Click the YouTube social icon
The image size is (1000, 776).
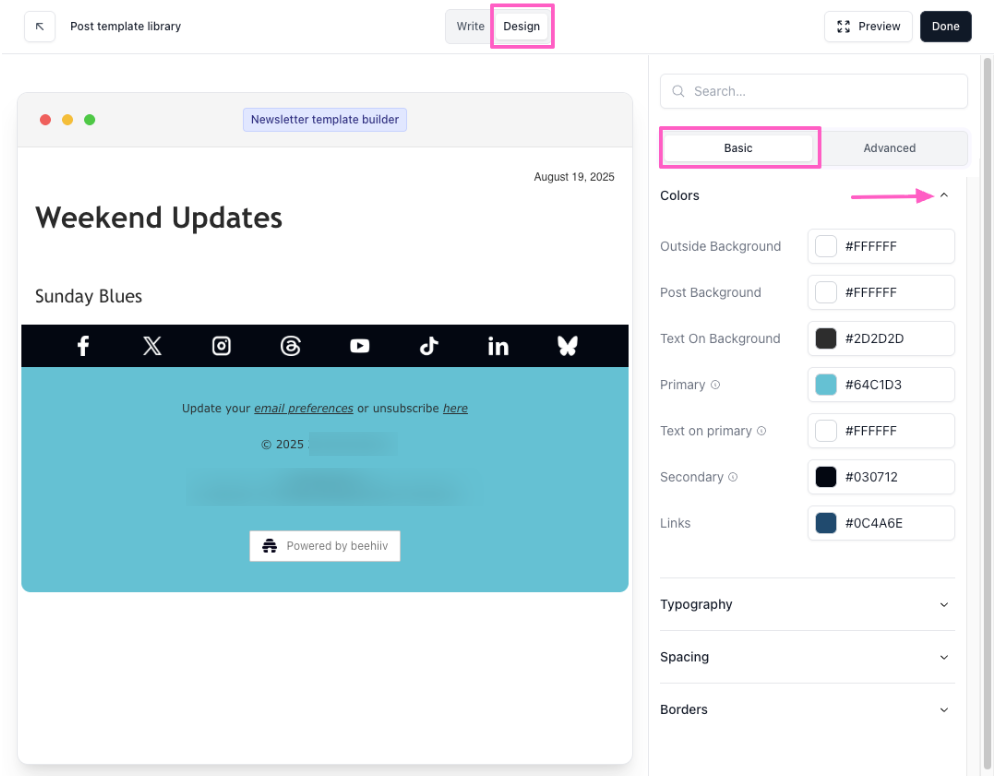click(x=360, y=346)
